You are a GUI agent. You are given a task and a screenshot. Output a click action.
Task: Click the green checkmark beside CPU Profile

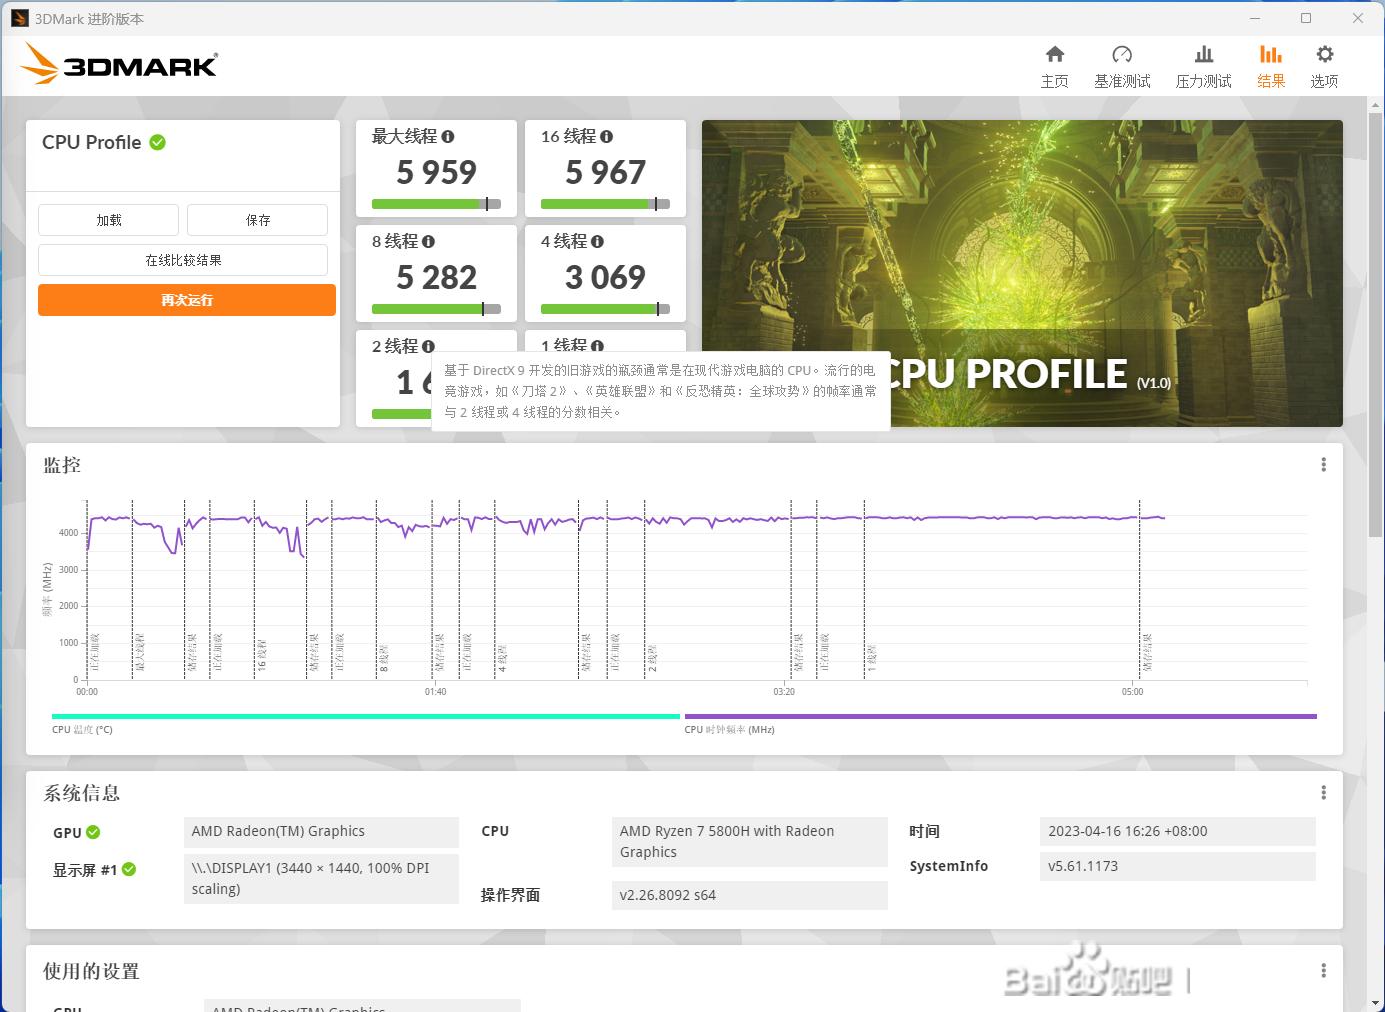tap(158, 142)
